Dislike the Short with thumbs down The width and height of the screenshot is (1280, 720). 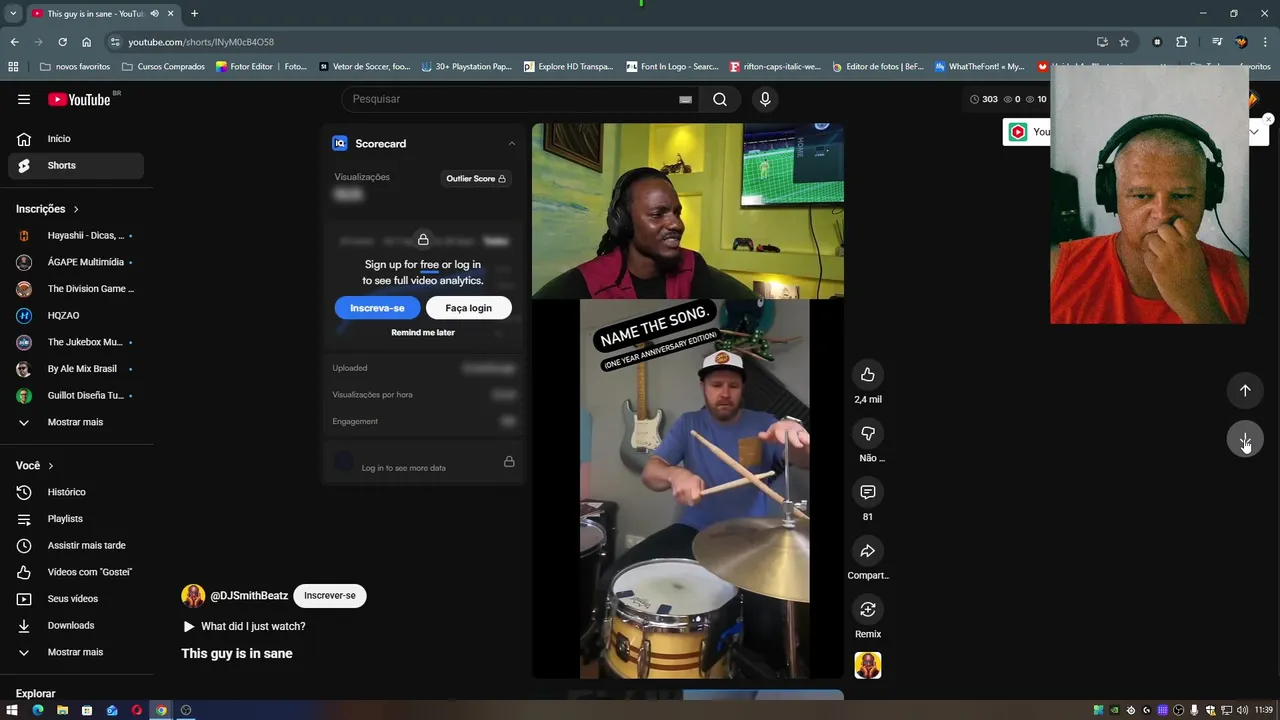click(x=867, y=434)
